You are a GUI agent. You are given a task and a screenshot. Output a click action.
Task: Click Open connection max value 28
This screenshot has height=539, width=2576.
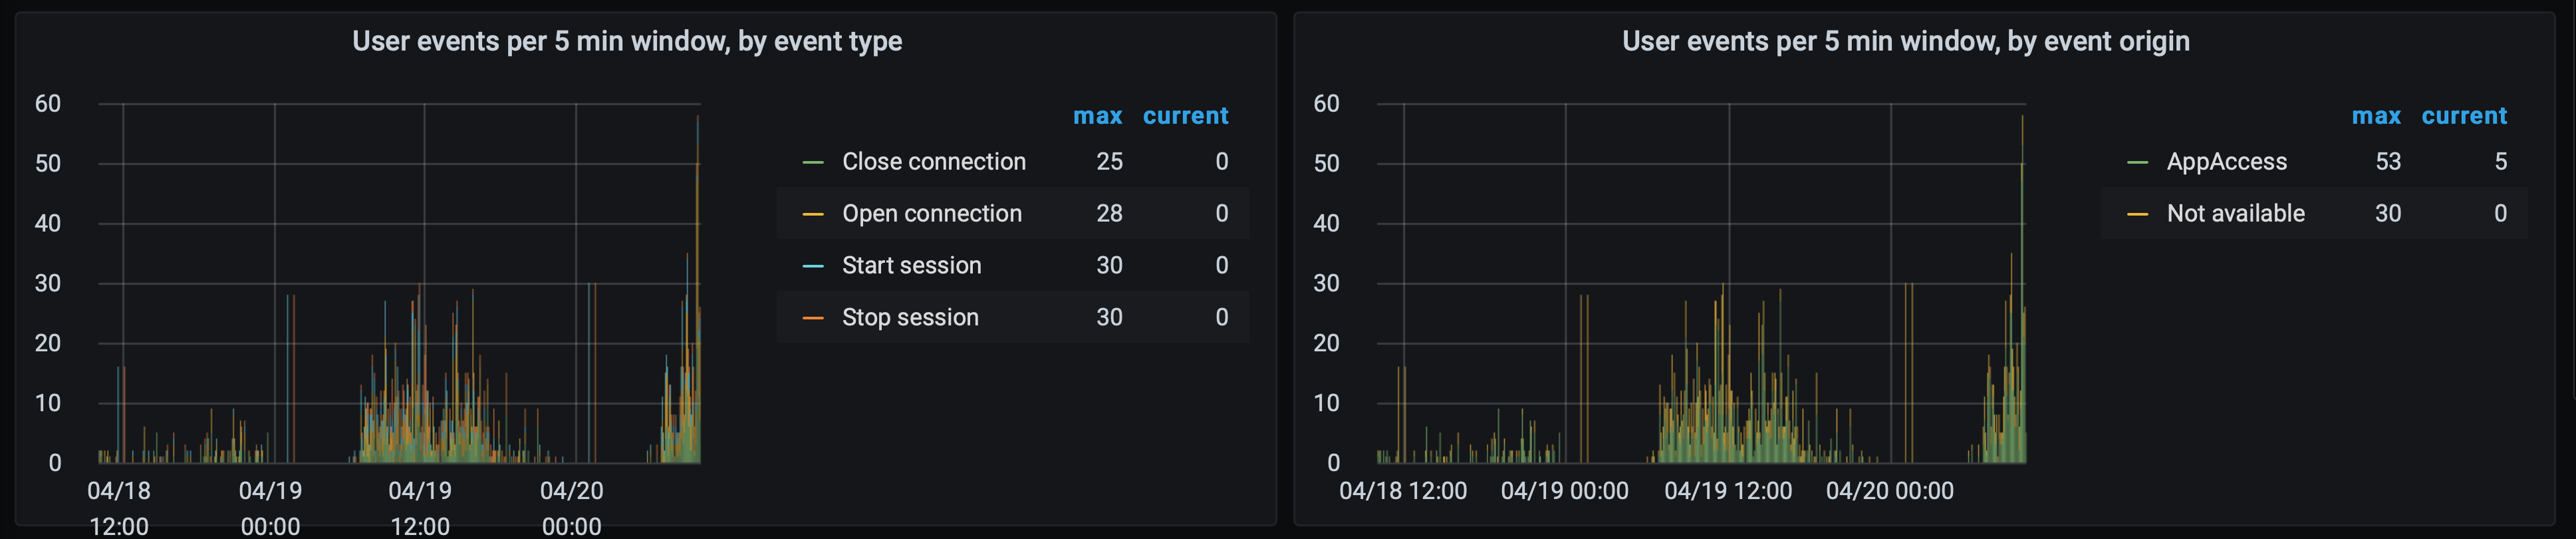(1110, 213)
